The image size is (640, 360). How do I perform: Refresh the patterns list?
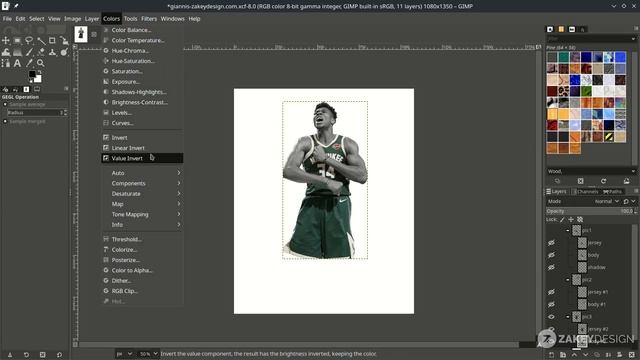[603, 181]
